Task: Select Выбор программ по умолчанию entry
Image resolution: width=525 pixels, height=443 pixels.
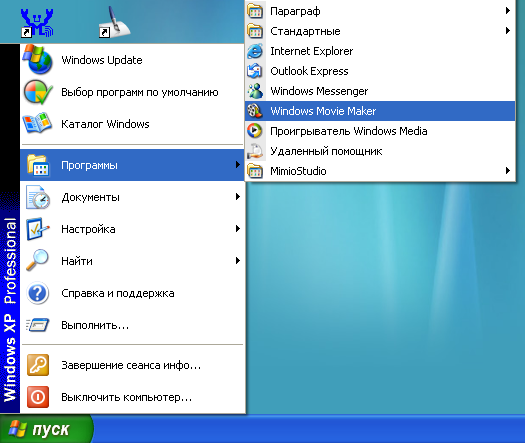Action: tap(132, 92)
